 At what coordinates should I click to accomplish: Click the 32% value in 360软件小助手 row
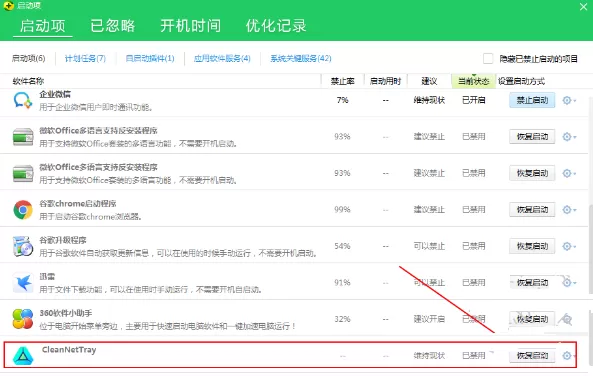point(342,319)
